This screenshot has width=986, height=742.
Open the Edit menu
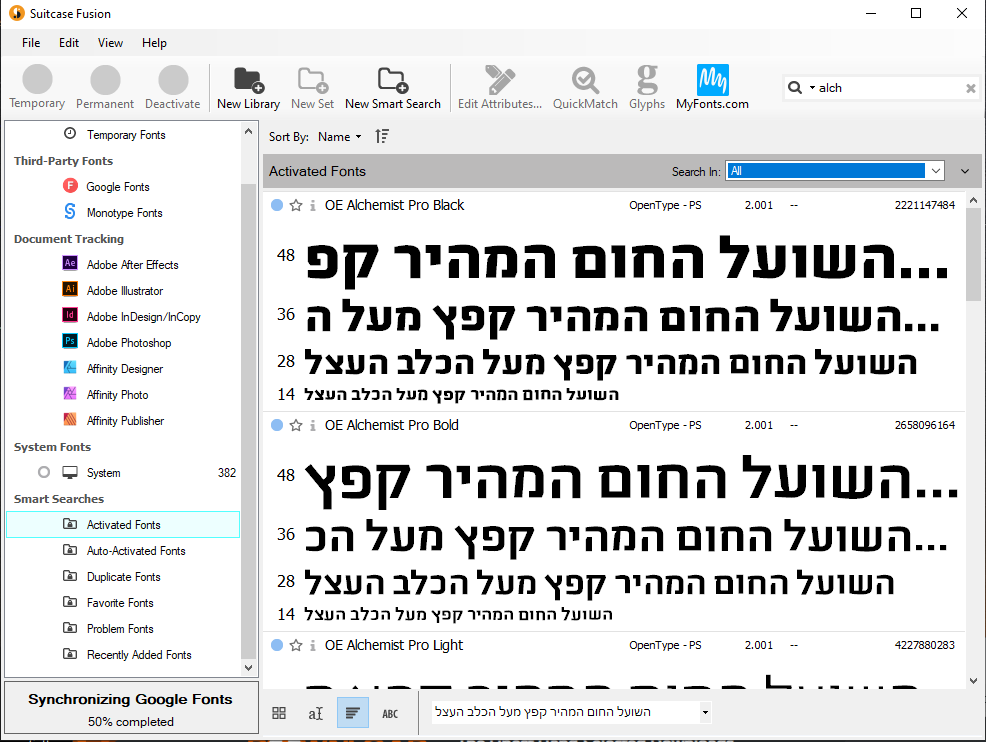point(69,43)
